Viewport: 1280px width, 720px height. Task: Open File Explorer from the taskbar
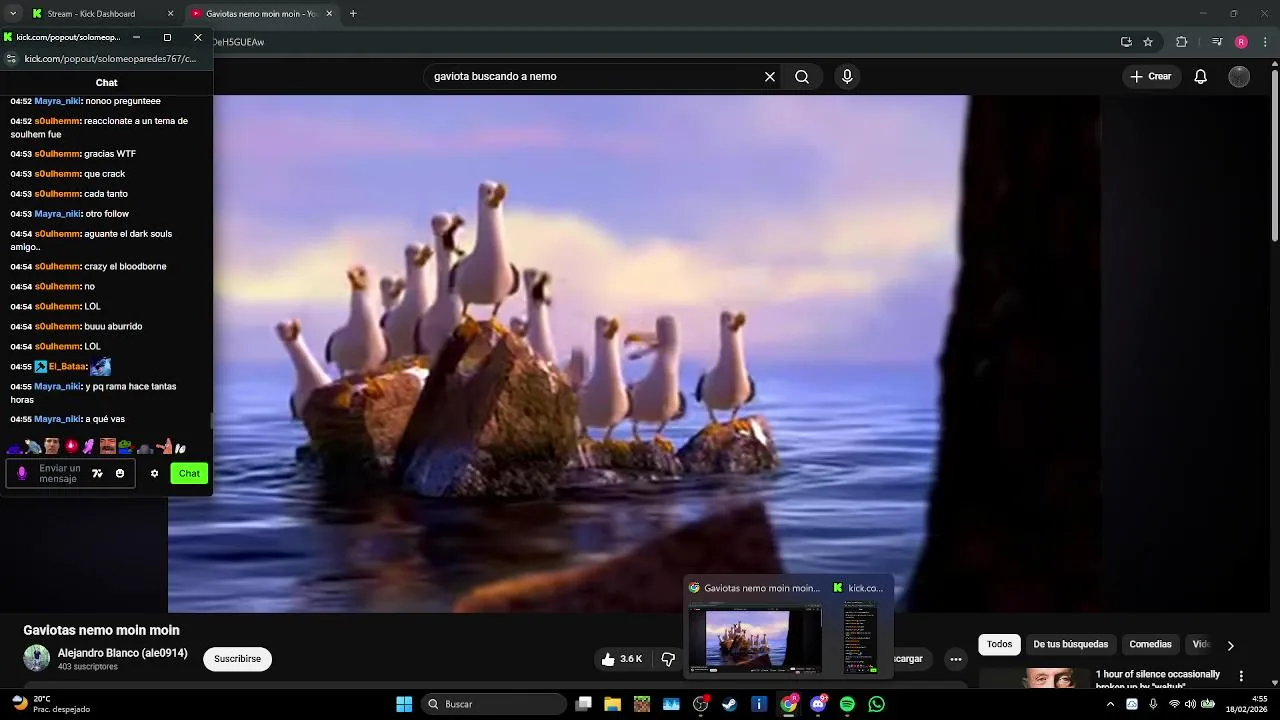pos(612,704)
